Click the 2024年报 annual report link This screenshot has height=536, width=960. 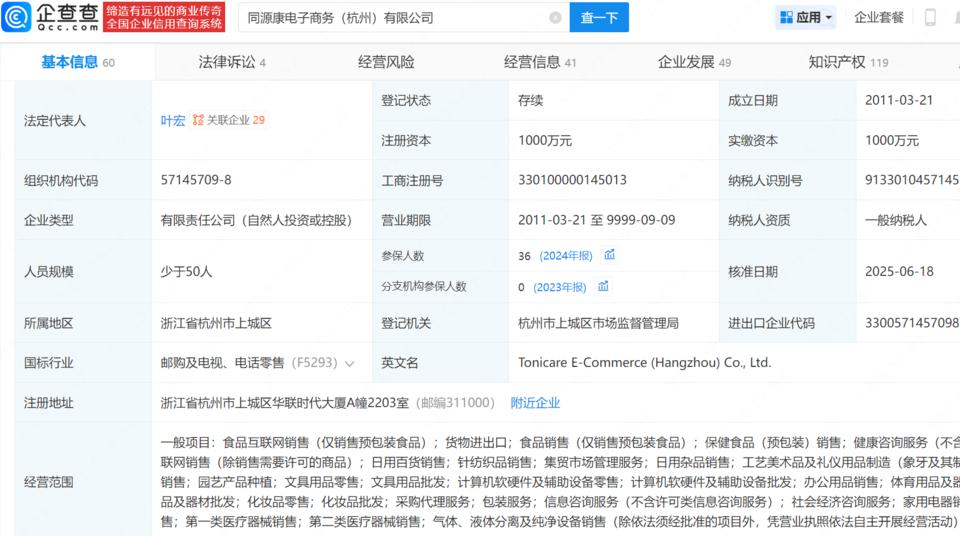click(x=567, y=256)
